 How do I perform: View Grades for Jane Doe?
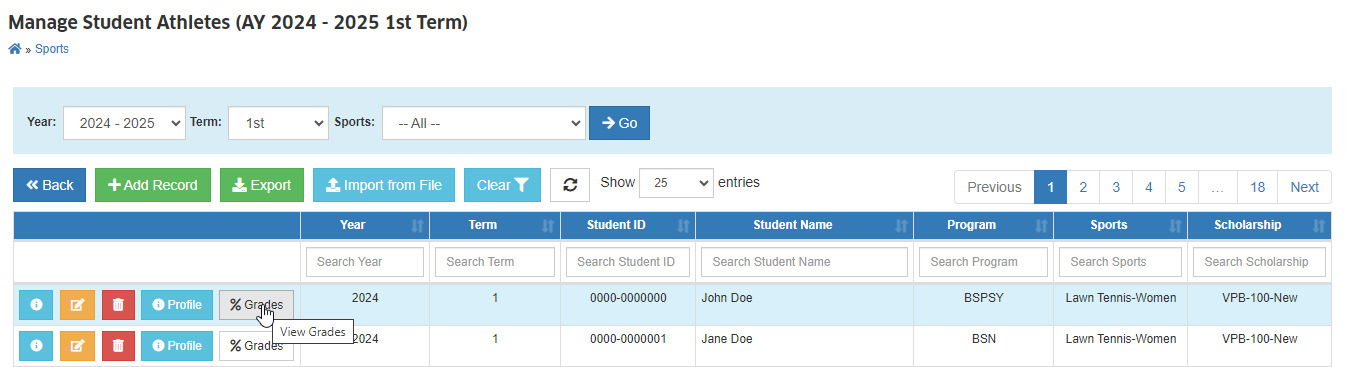257,345
